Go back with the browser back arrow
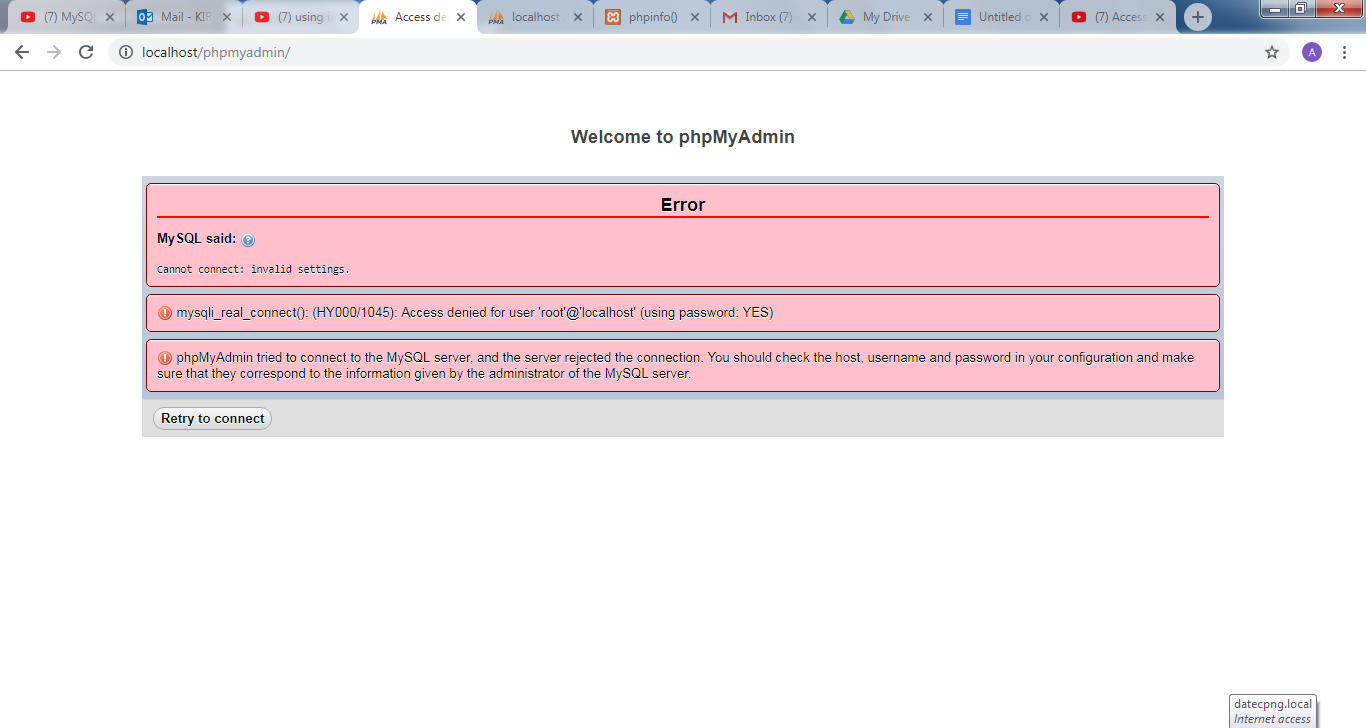 point(22,52)
